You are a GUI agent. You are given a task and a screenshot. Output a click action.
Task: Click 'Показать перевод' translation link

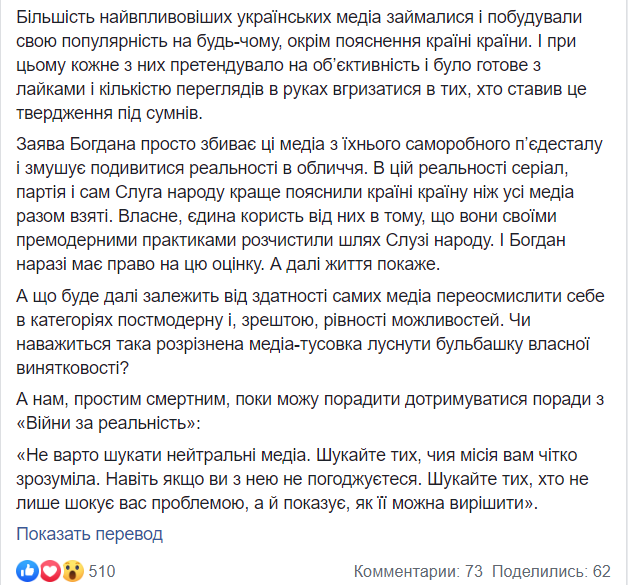pyautogui.click(x=89, y=534)
